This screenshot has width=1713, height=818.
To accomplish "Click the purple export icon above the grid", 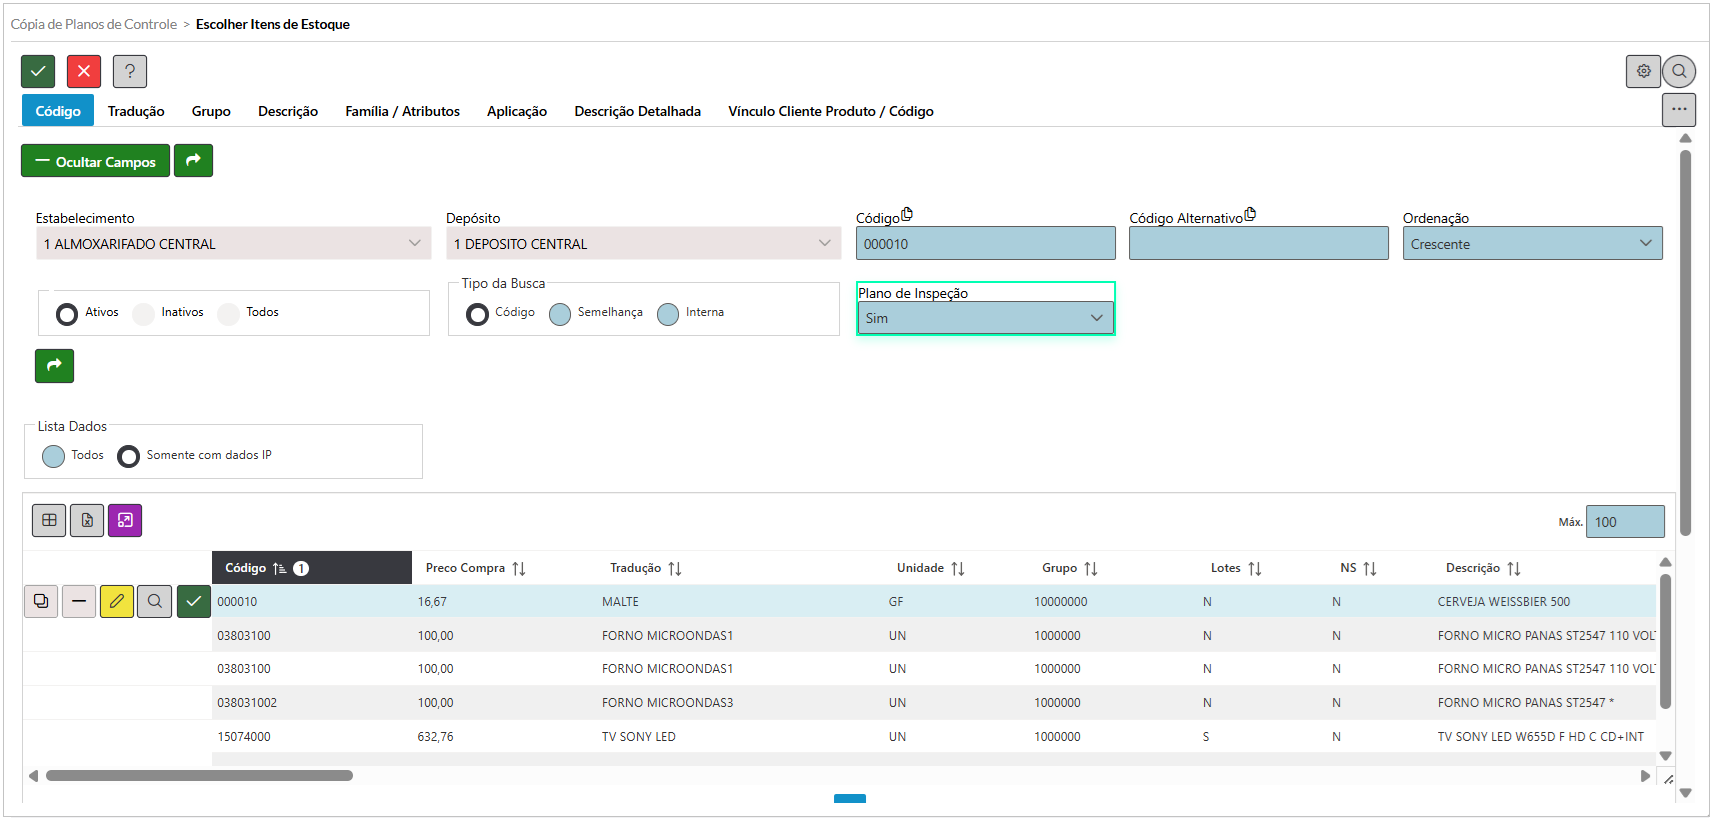I will [x=125, y=520].
